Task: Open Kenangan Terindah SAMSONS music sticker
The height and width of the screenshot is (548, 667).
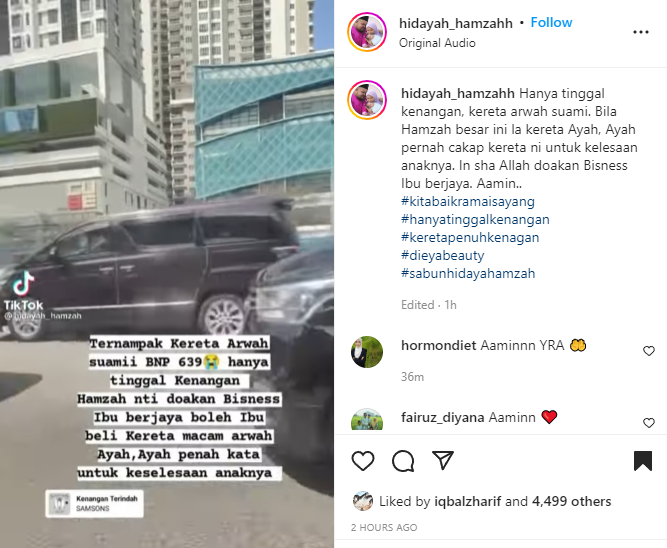Action: (94, 504)
